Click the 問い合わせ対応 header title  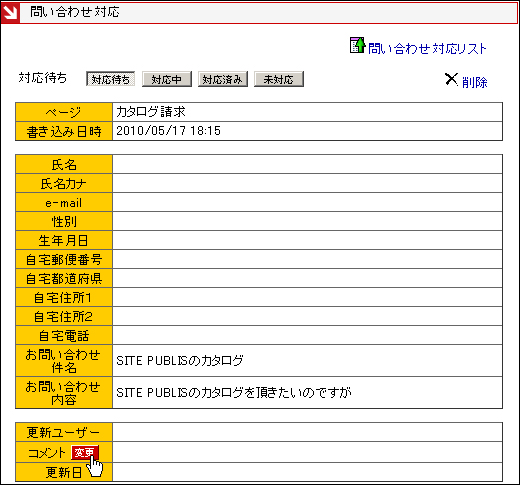[75, 12]
